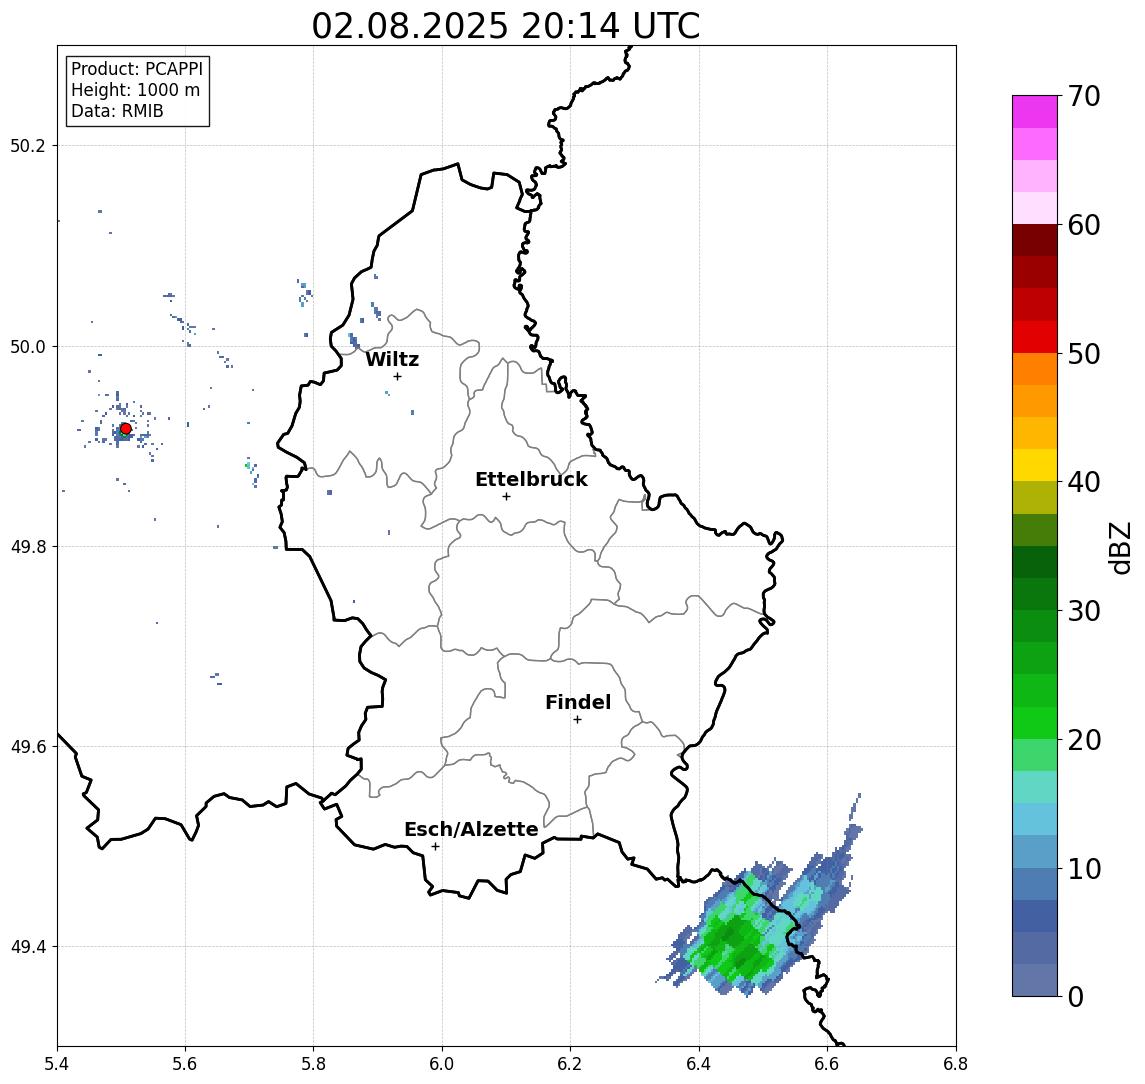
Task: Click the yellow colorbar swatch above 40
Action: tap(1035, 465)
